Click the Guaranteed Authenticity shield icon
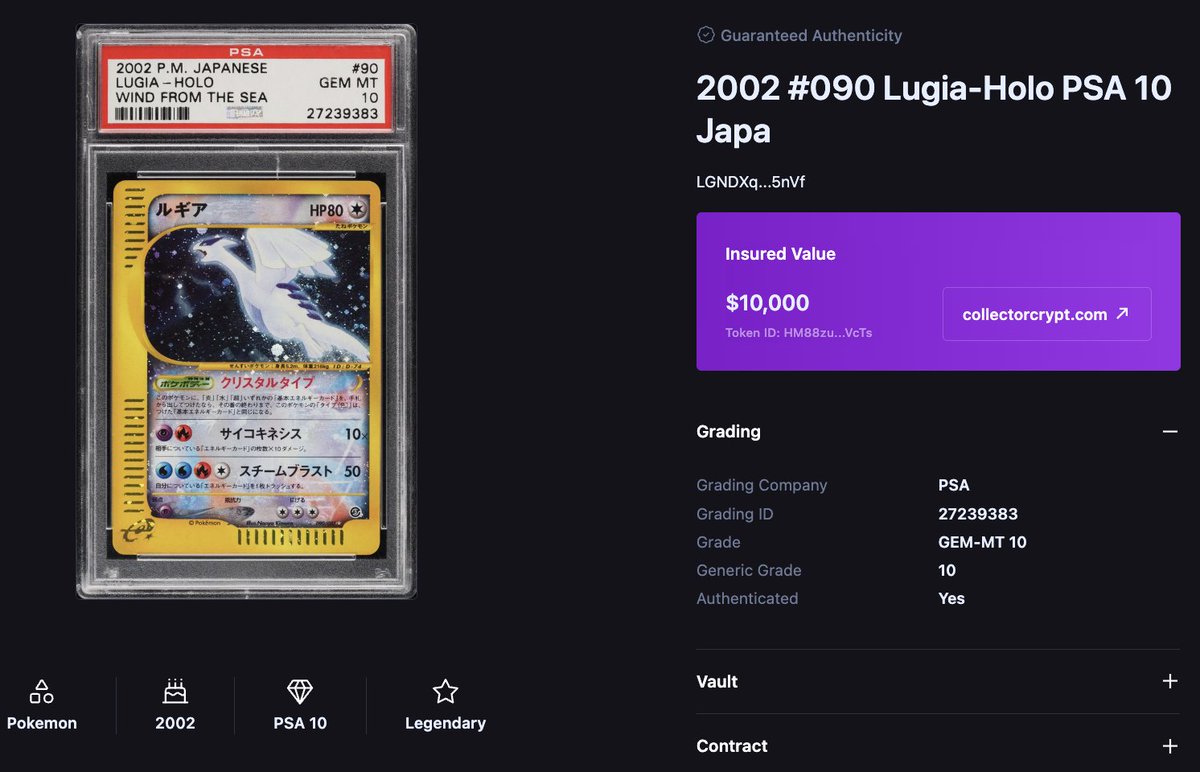Screen dimensions: 1200x772 (706, 35)
